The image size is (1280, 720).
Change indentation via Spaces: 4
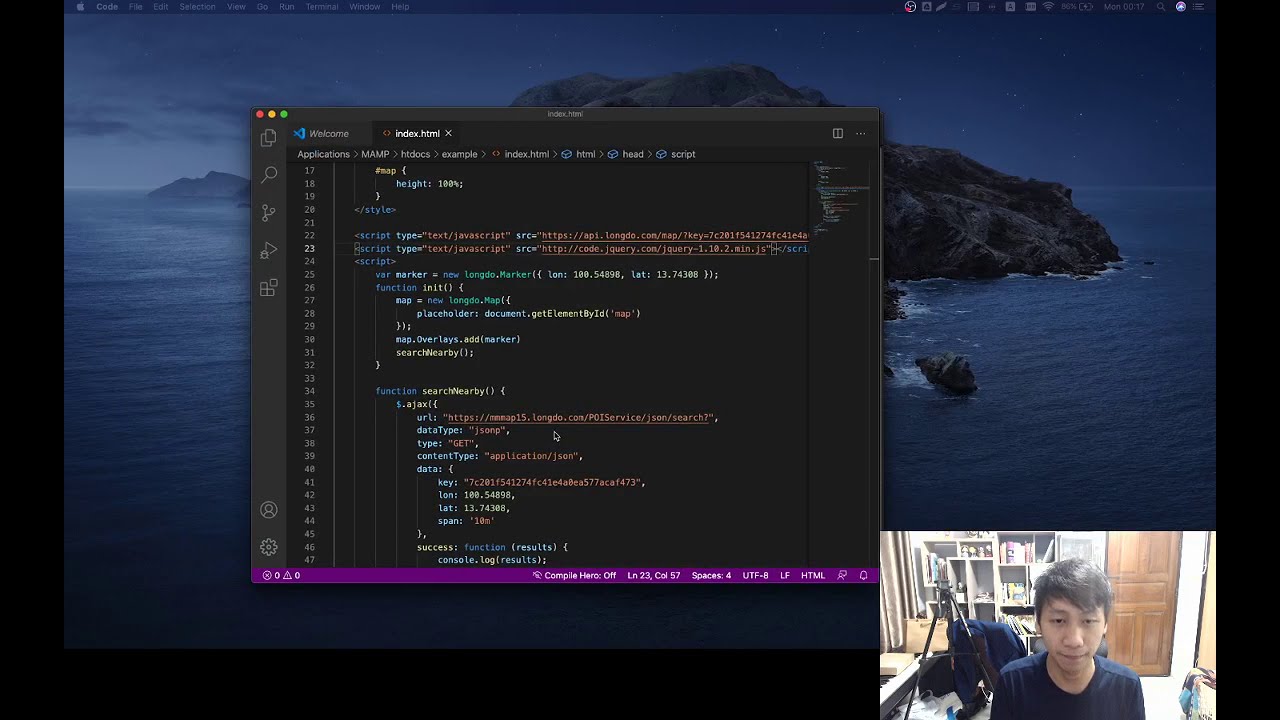(x=711, y=576)
